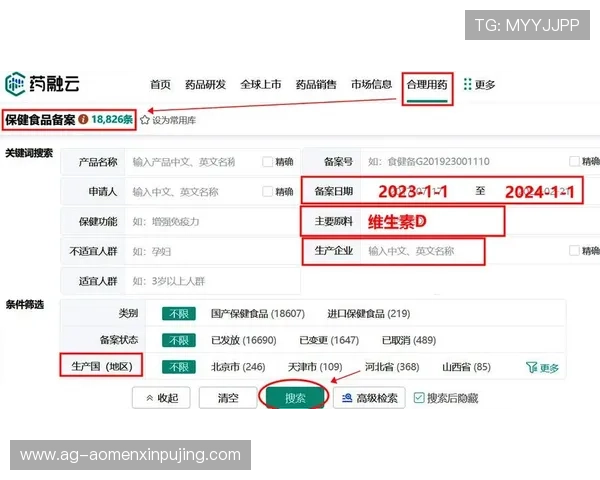Open the 首页 nav item
Image resolution: width=600 pixels, height=480 pixels.
[160, 84]
